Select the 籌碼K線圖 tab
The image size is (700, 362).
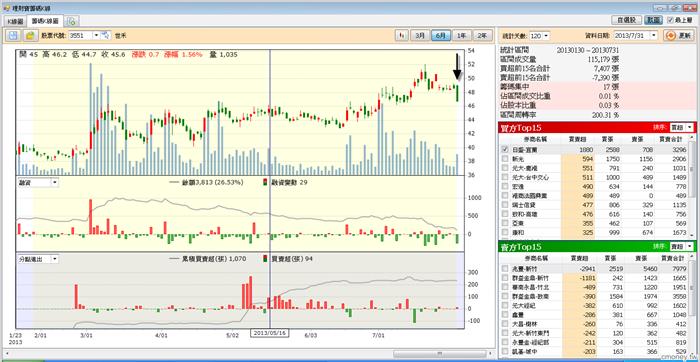point(45,21)
